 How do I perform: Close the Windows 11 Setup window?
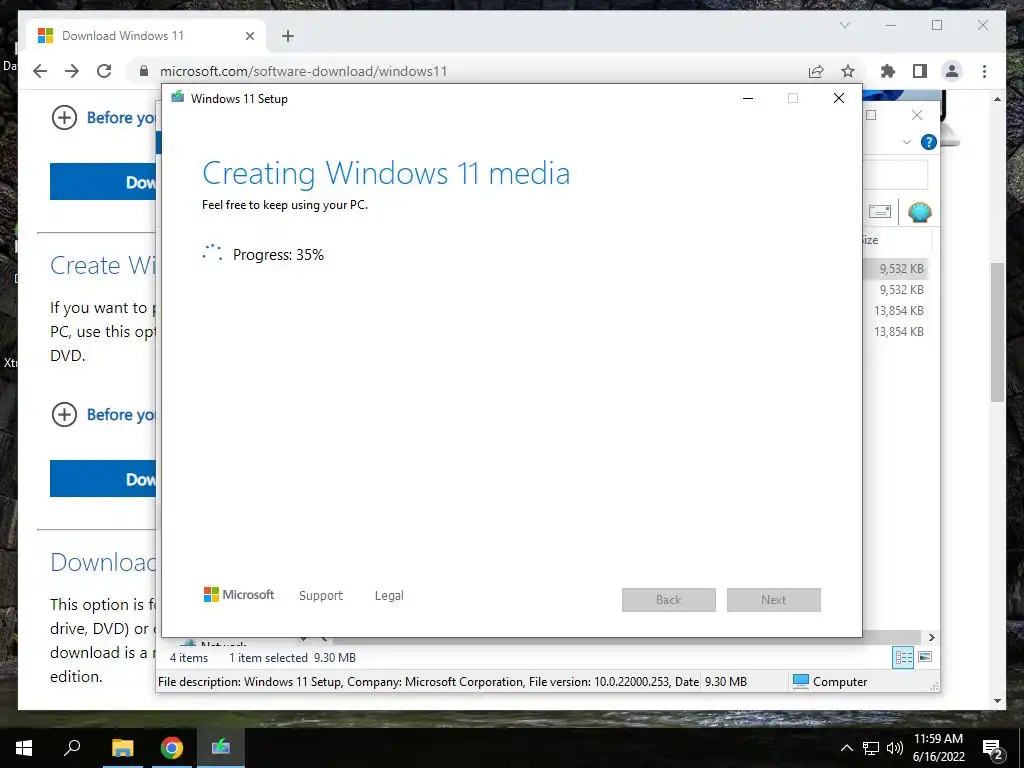coord(839,98)
